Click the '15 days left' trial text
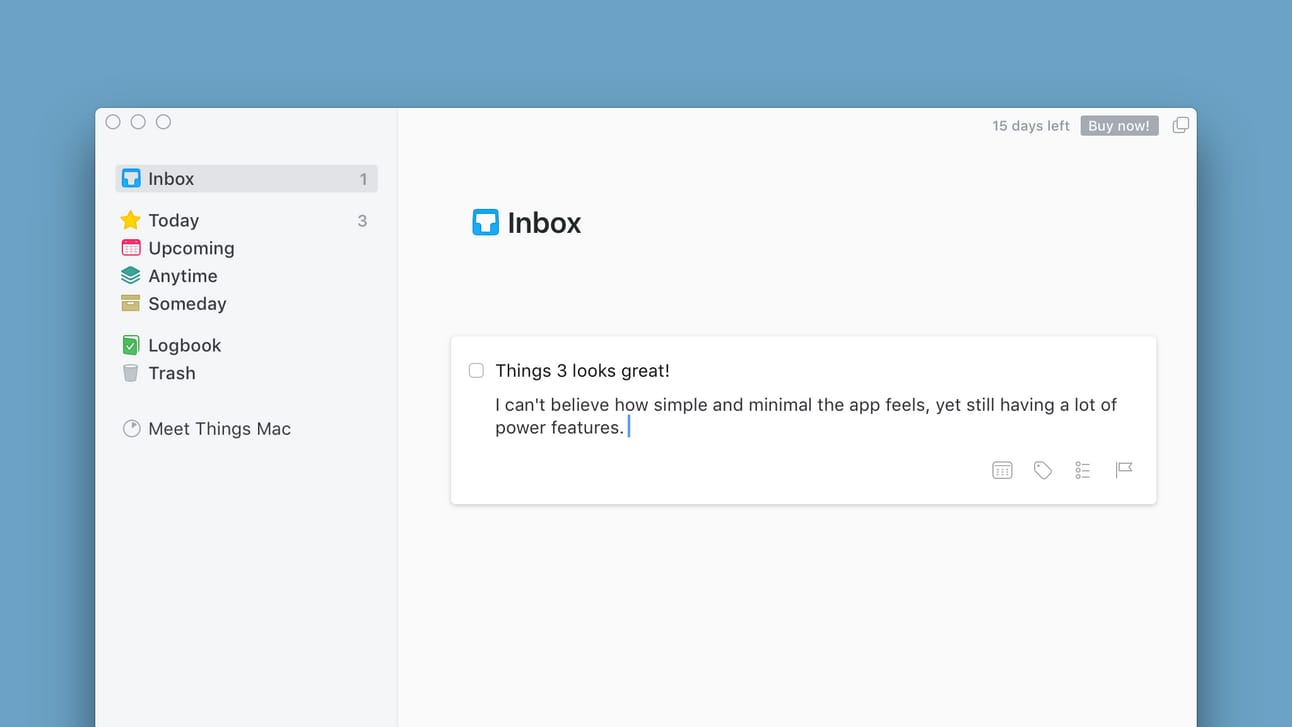The image size is (1292, 727). (1031, 126)
